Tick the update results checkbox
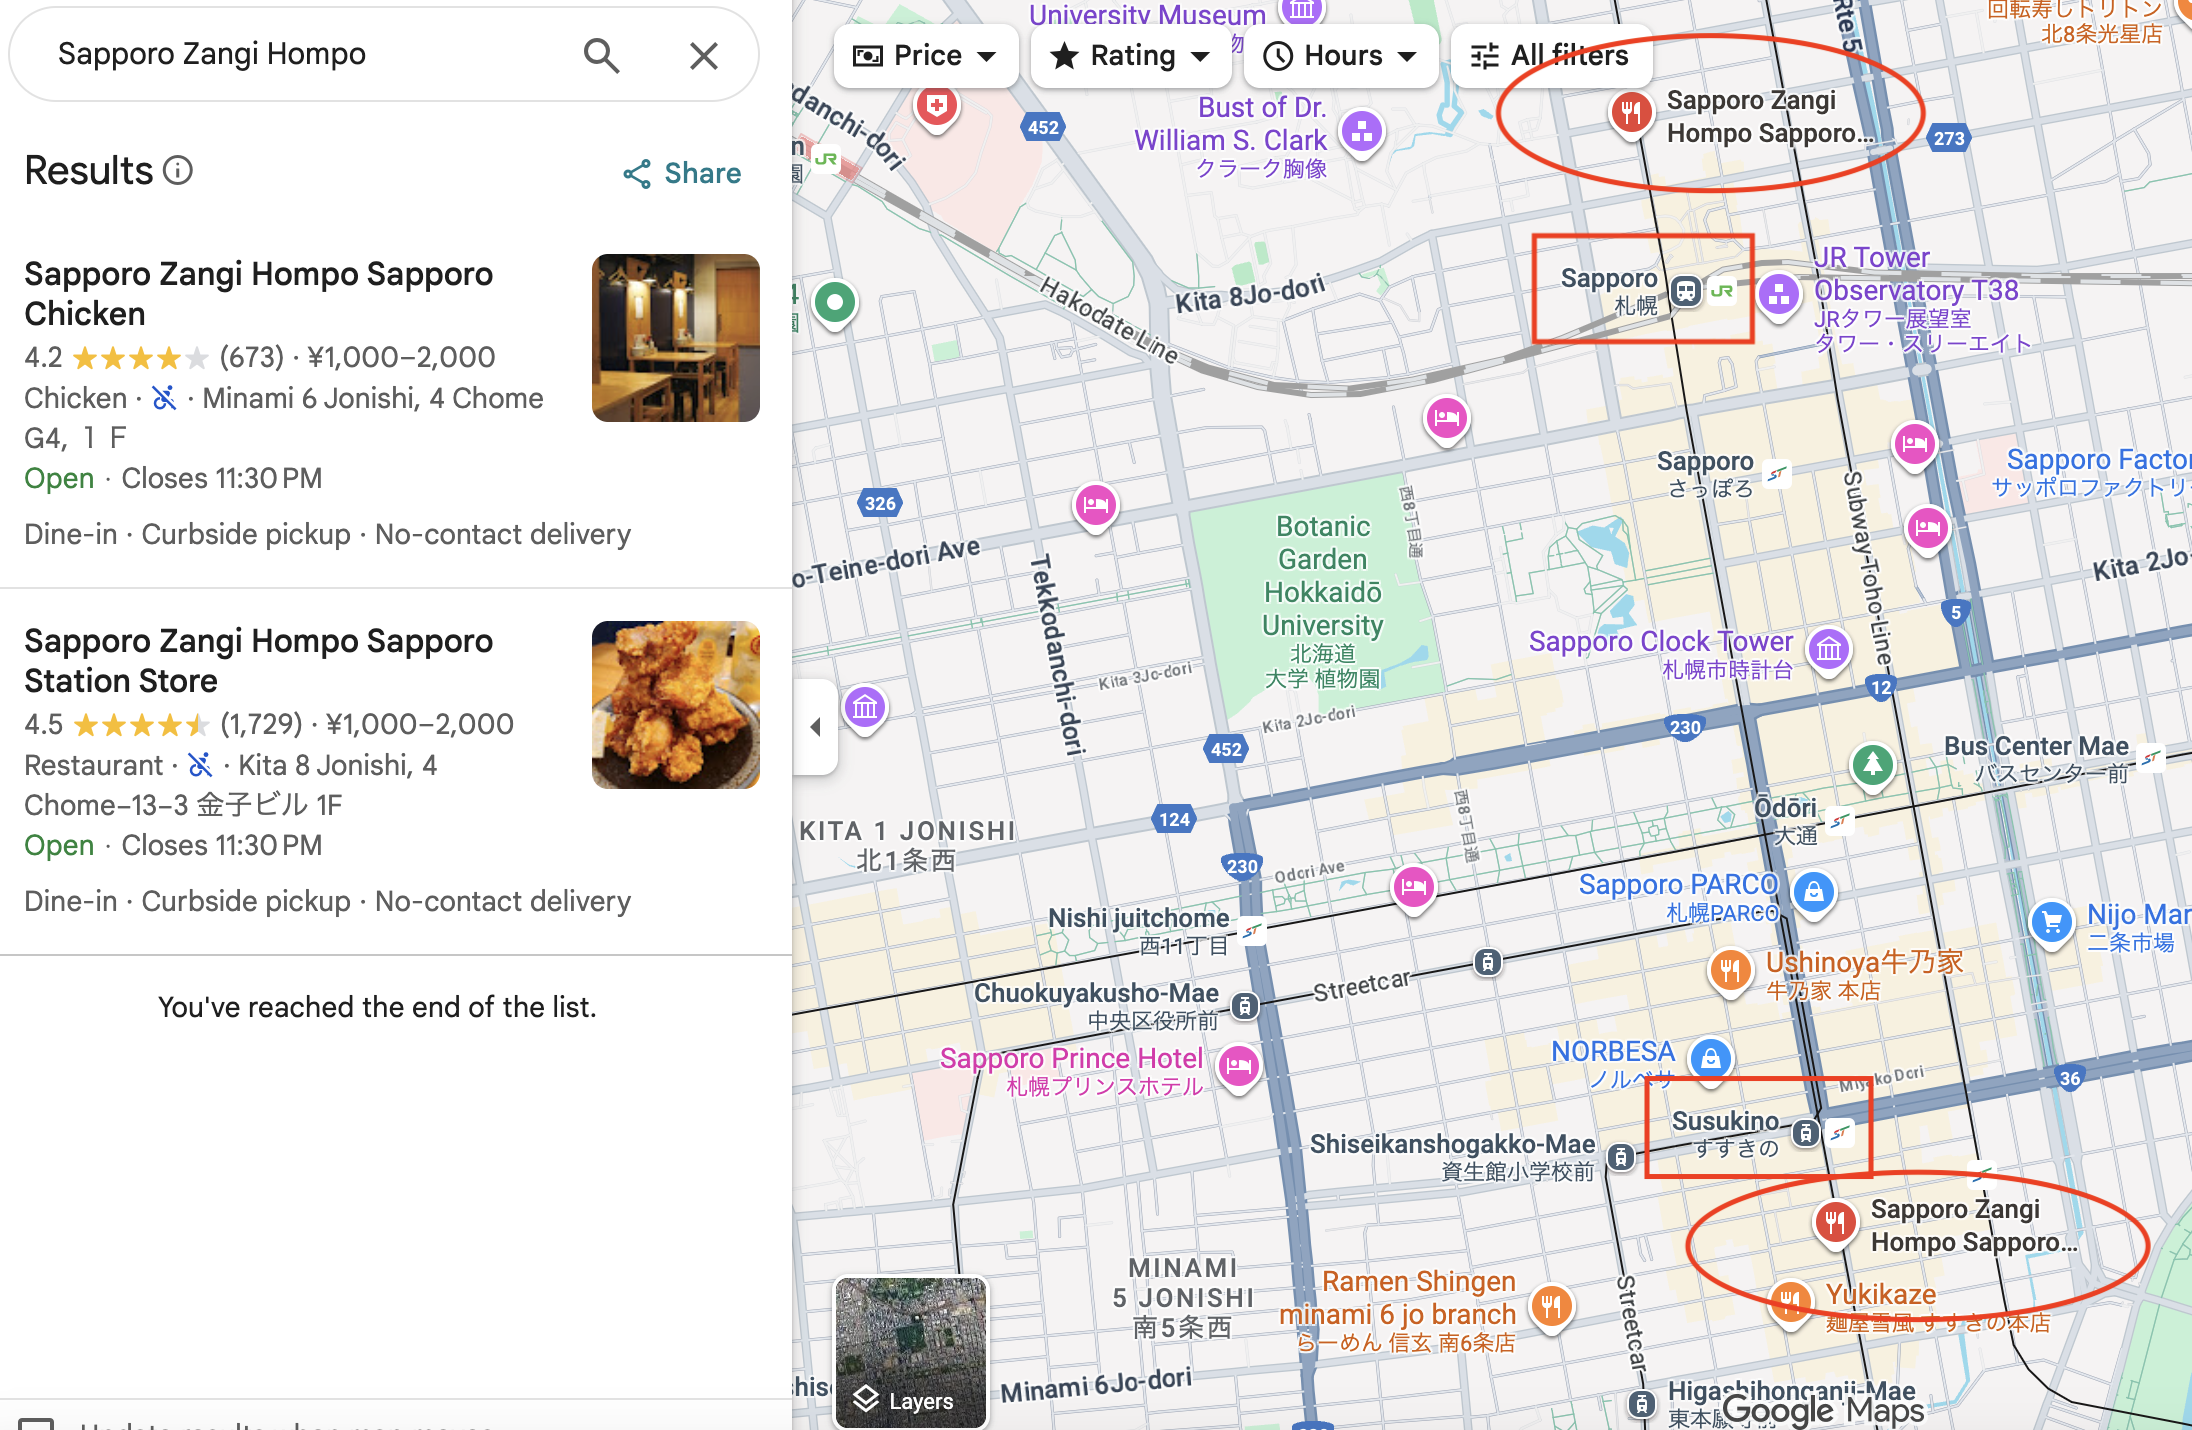This screenshot has height=1430, width=2192. pyautogui.click(x=36, y=1423)
